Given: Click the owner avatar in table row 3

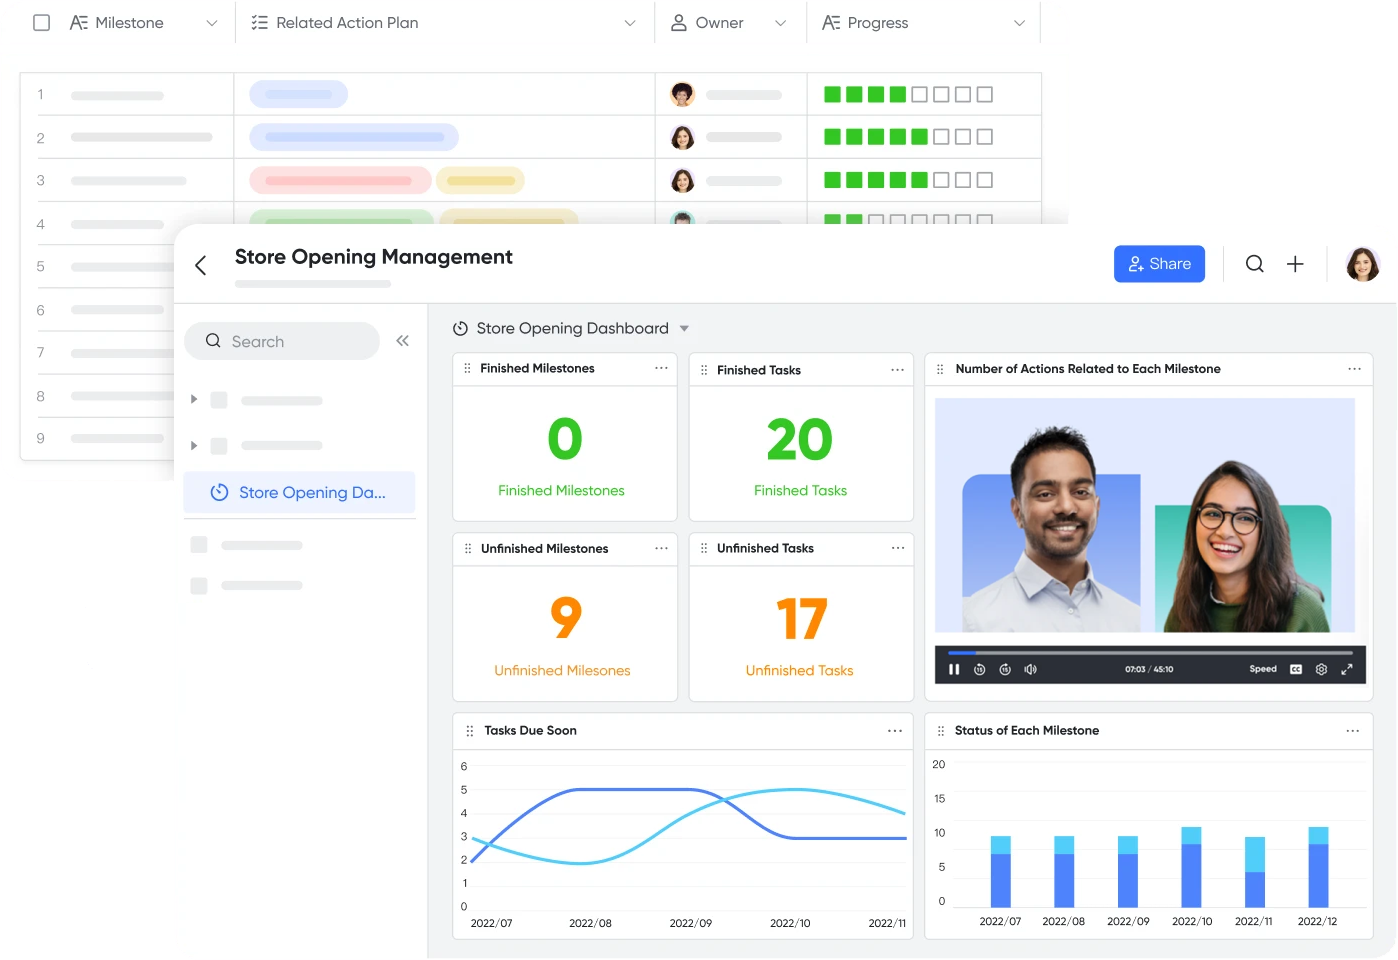Looking at the screenshot, I should [x=683, y=180].
